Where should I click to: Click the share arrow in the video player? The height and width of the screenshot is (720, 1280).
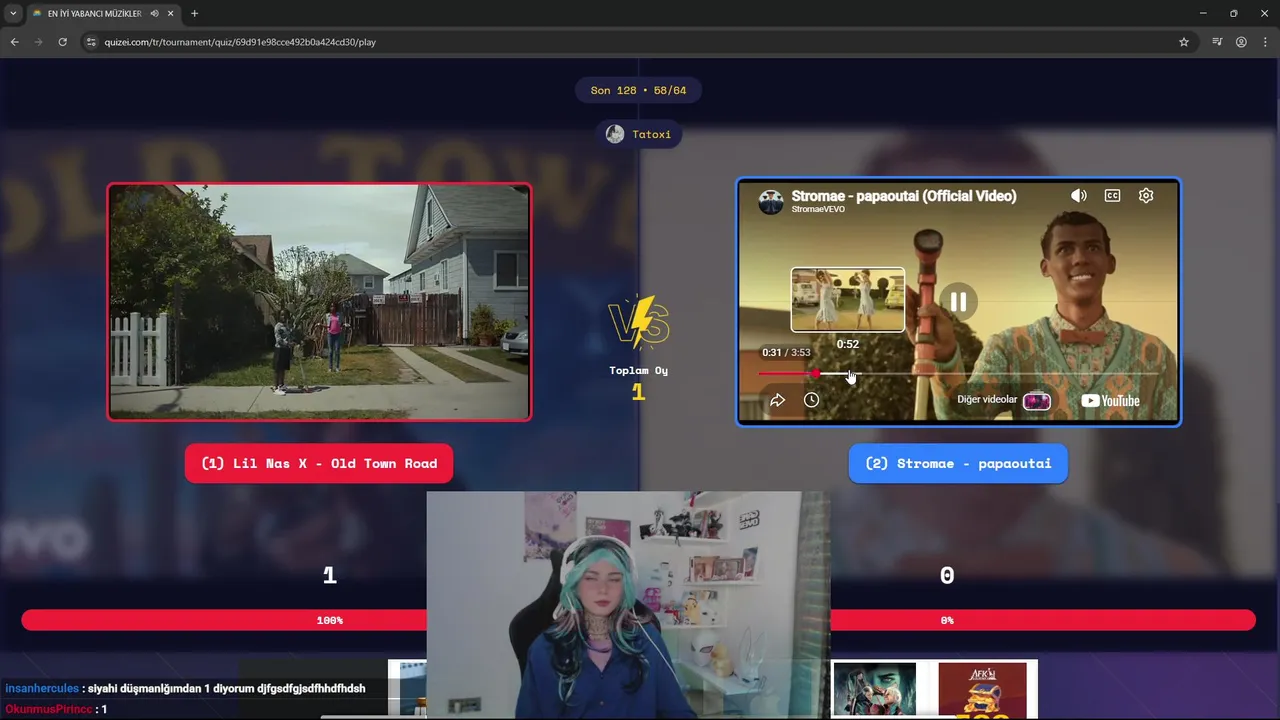pyautogui.click(x=777, y=400)
